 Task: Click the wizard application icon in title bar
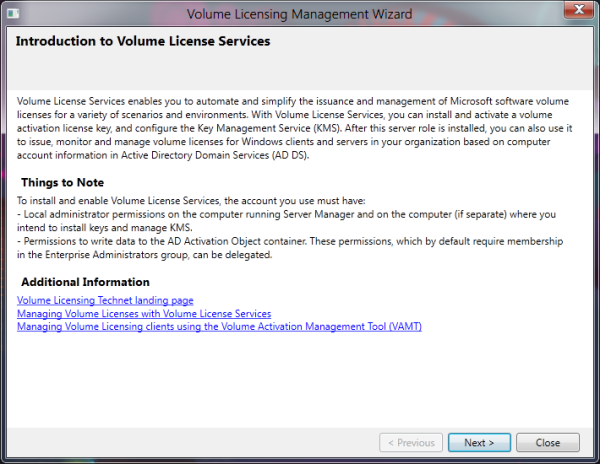[x=13, y=14]
